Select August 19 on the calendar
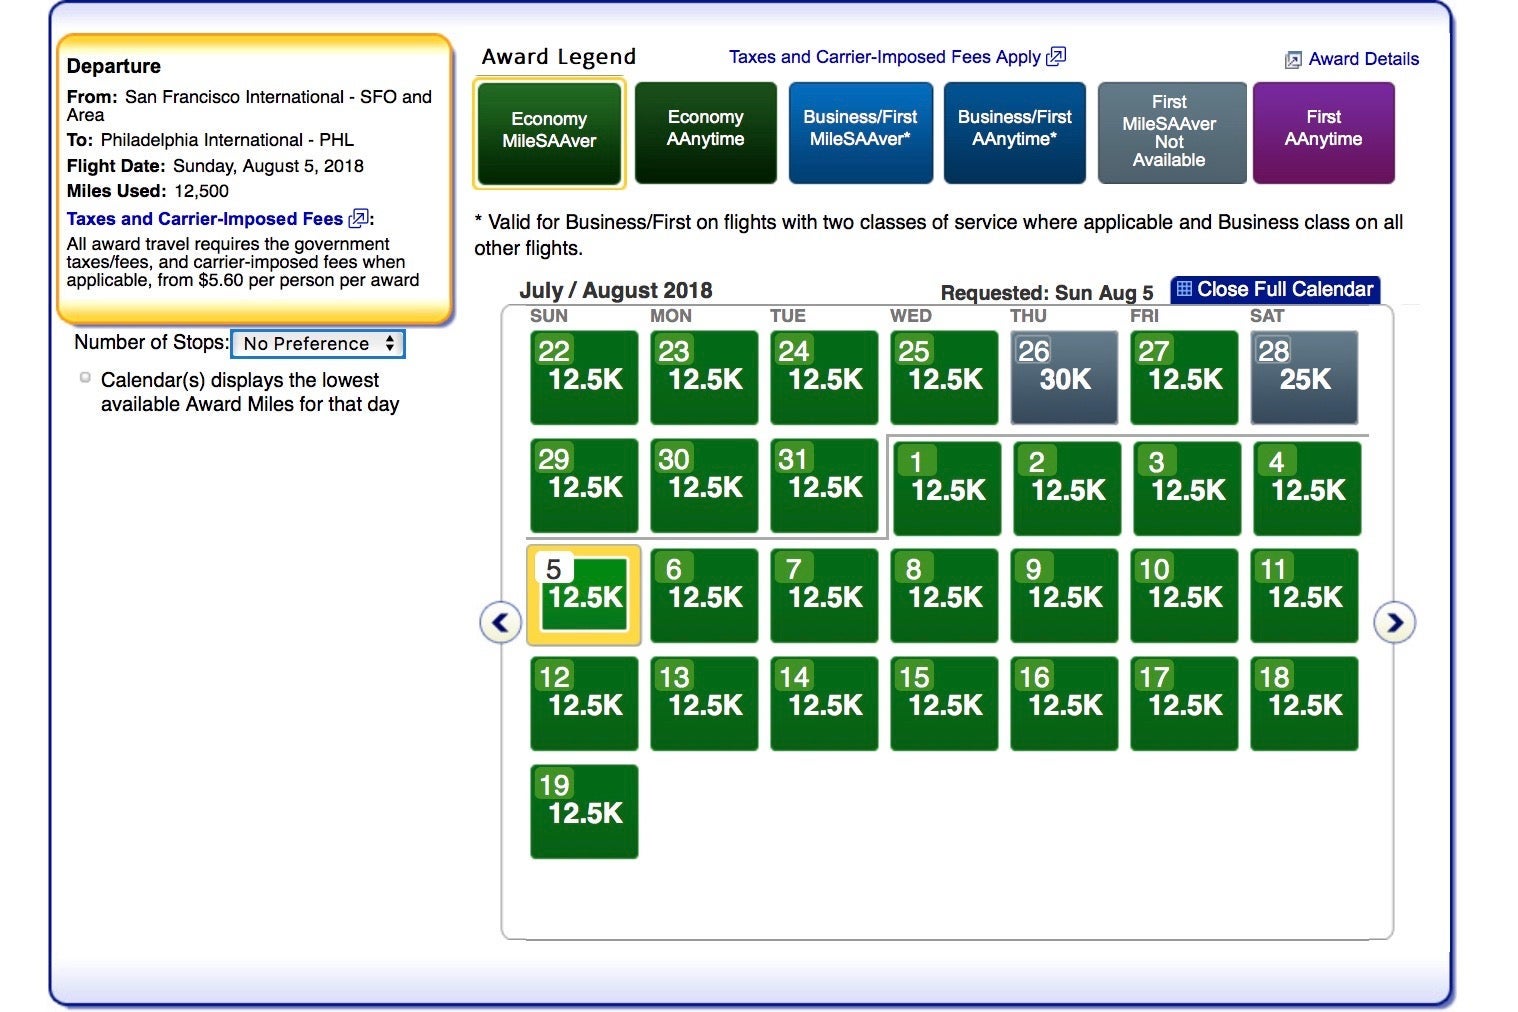Image resolution: width=1518 pixels, height=1012 pixels. point(584,811)
